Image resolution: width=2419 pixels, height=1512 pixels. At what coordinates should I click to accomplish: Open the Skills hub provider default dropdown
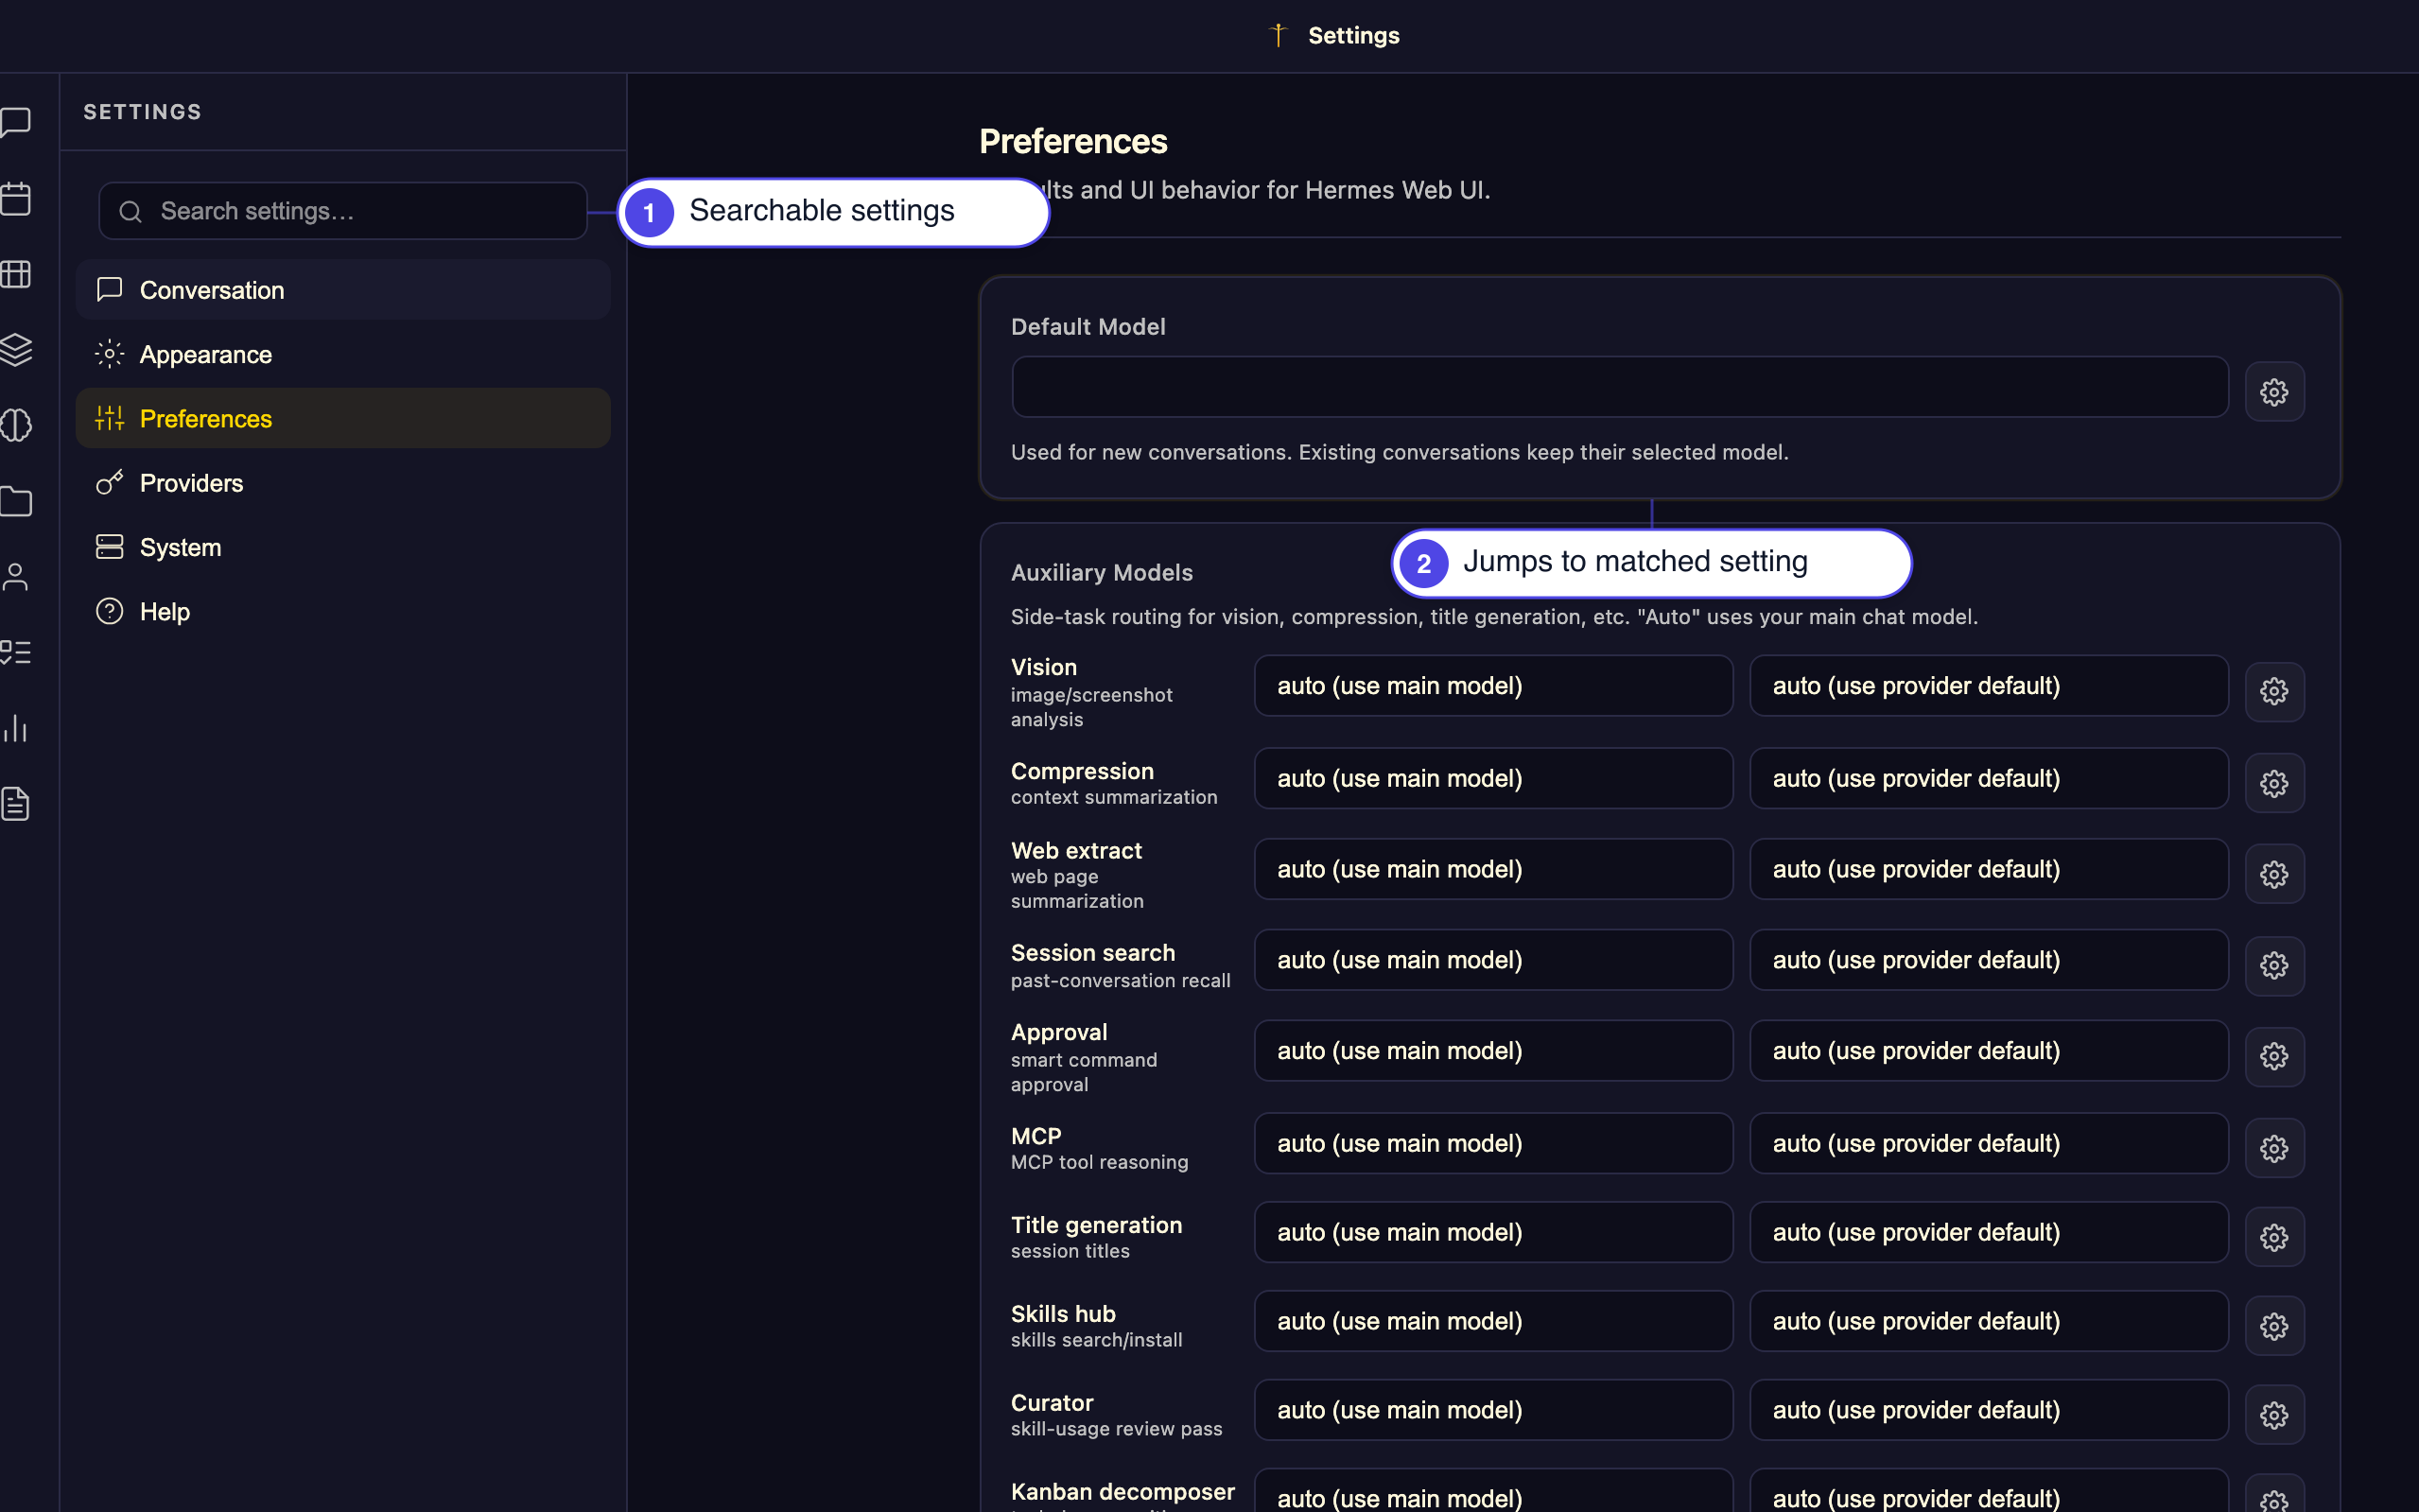click(x=1988, y=1321)
